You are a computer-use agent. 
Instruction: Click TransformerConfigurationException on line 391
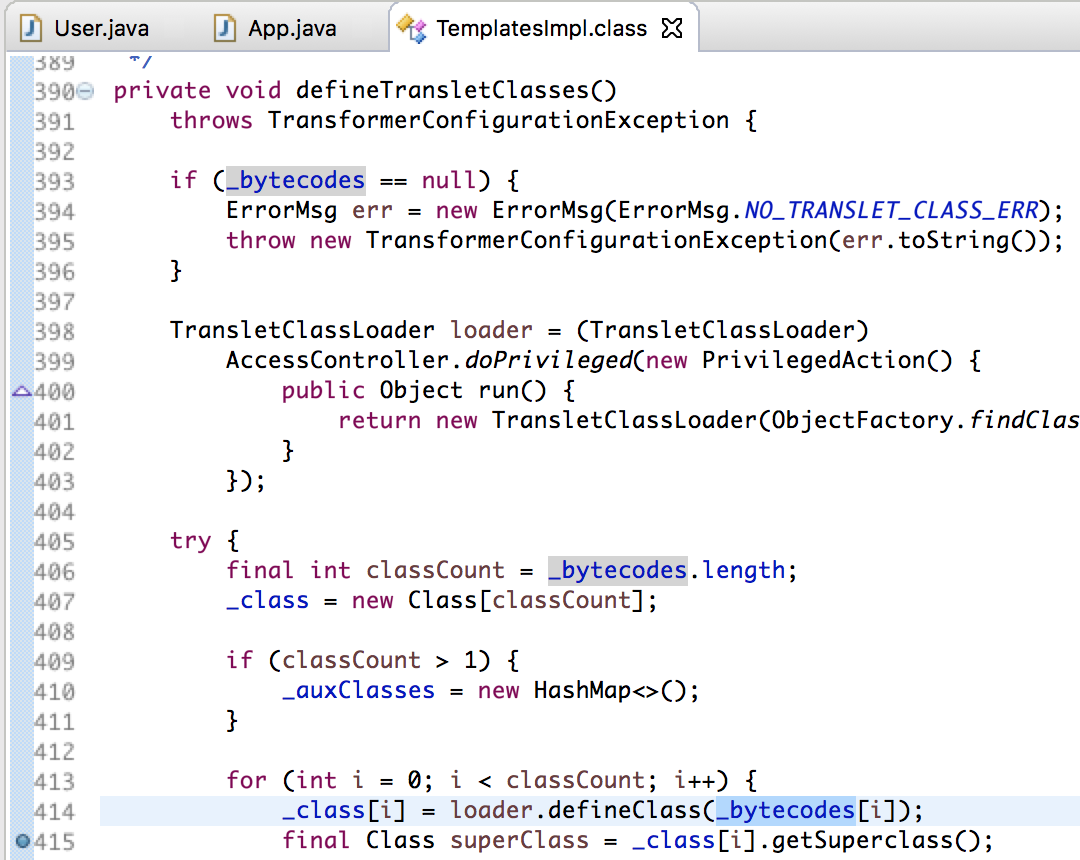point(498,120)
